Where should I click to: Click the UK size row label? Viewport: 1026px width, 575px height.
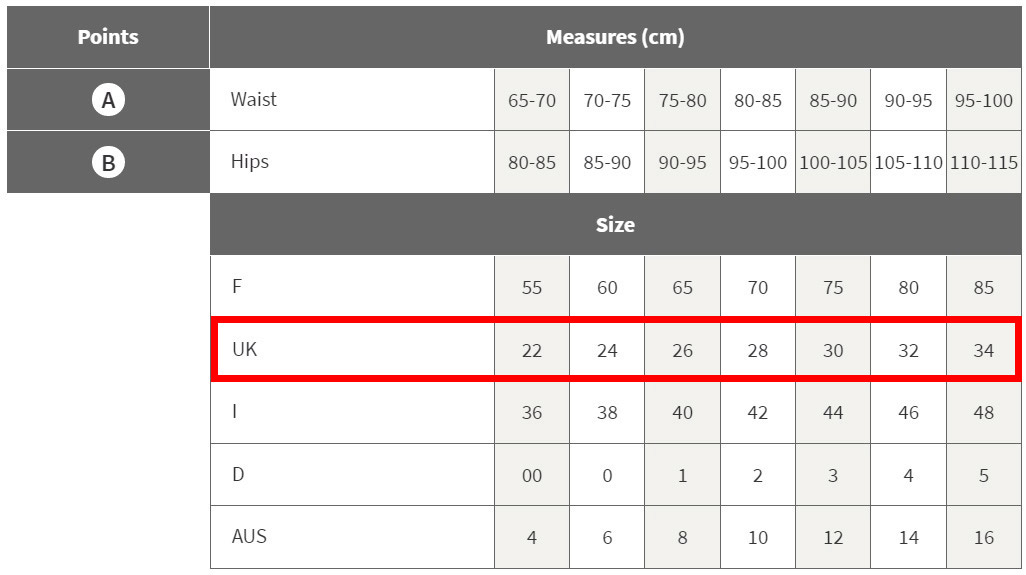point(245,349)
